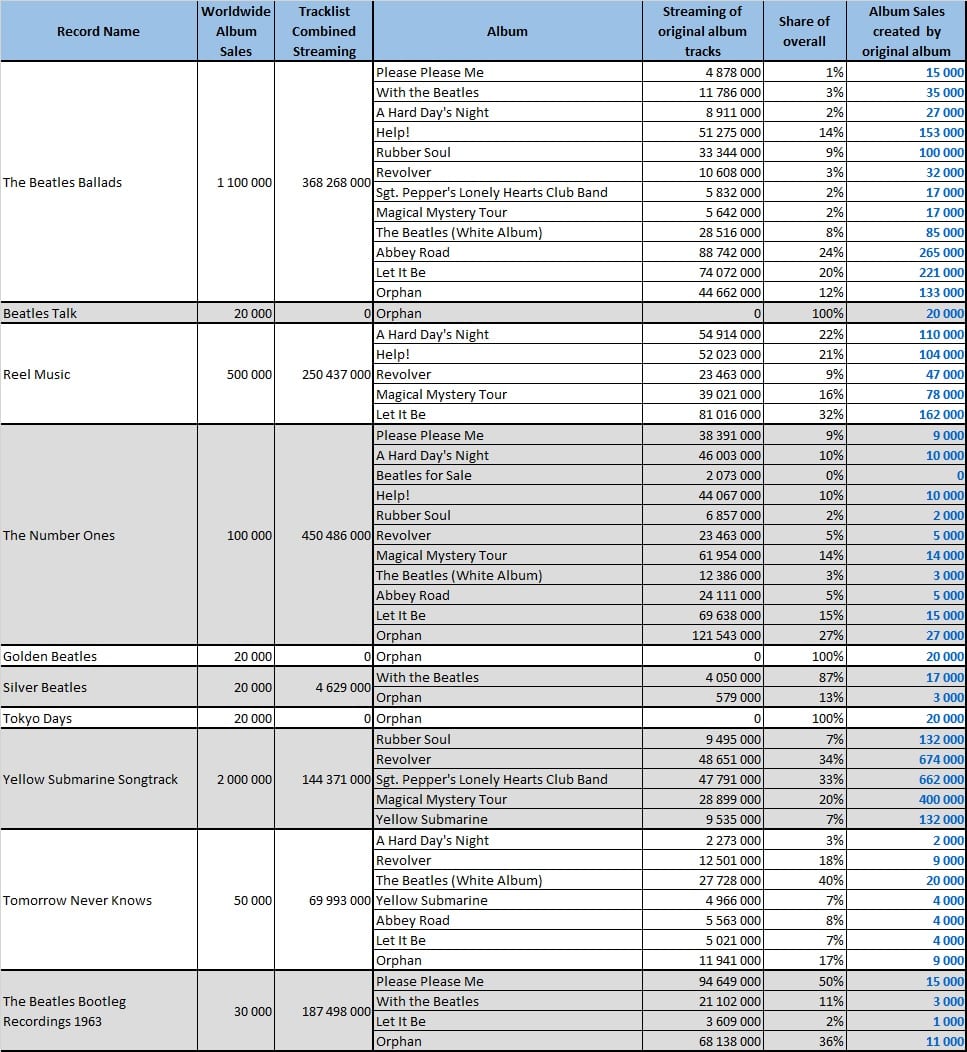967x1052 pixels.
Task: Select the 'Album' column header
Action: [x=507, y=32]
